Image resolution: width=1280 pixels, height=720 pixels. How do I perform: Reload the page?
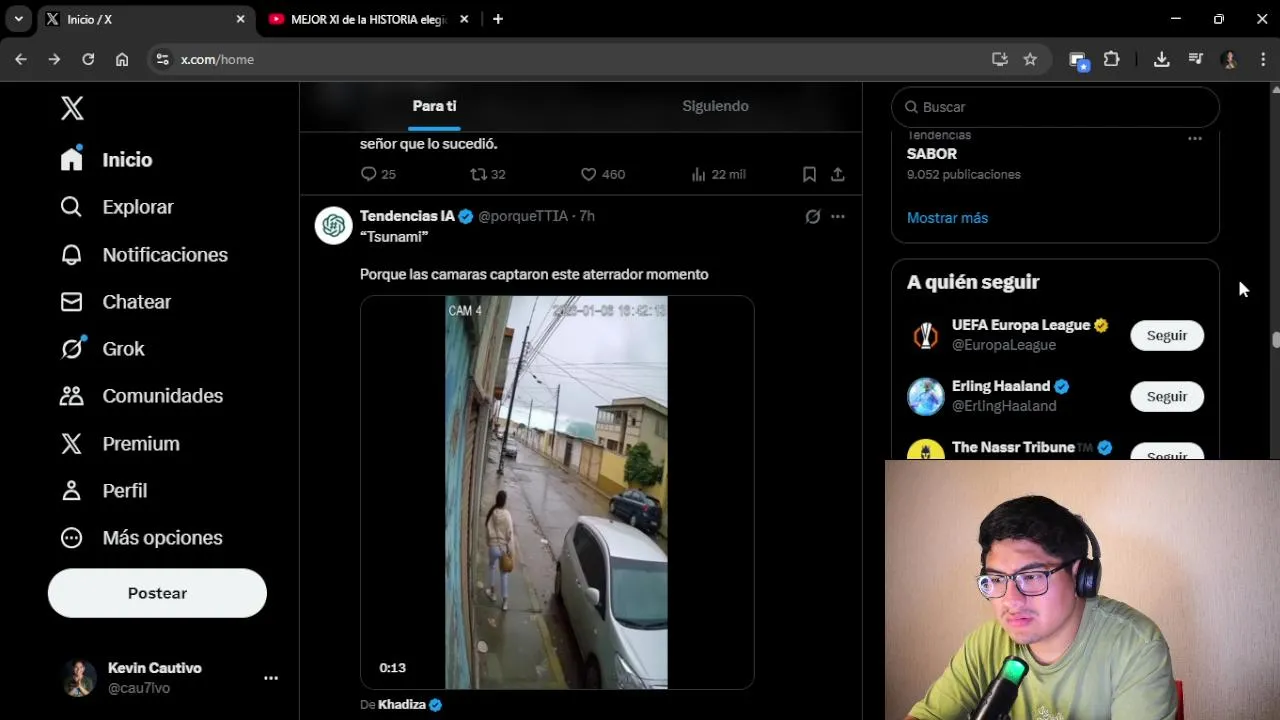[88, 59]
